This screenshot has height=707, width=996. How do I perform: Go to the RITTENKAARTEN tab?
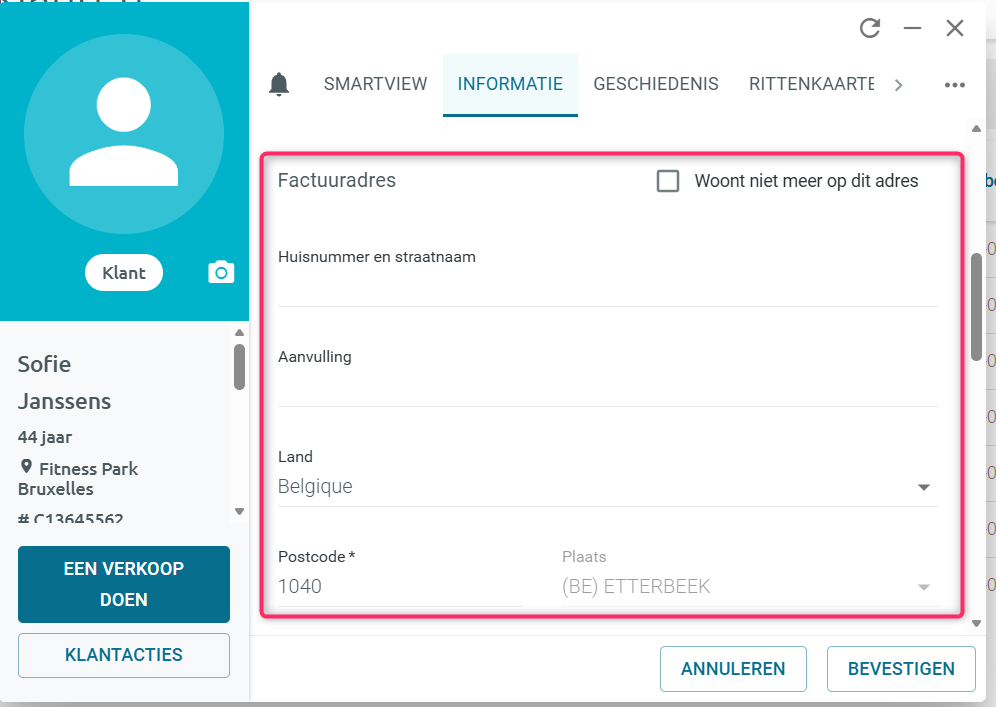(x=811, y=84)
